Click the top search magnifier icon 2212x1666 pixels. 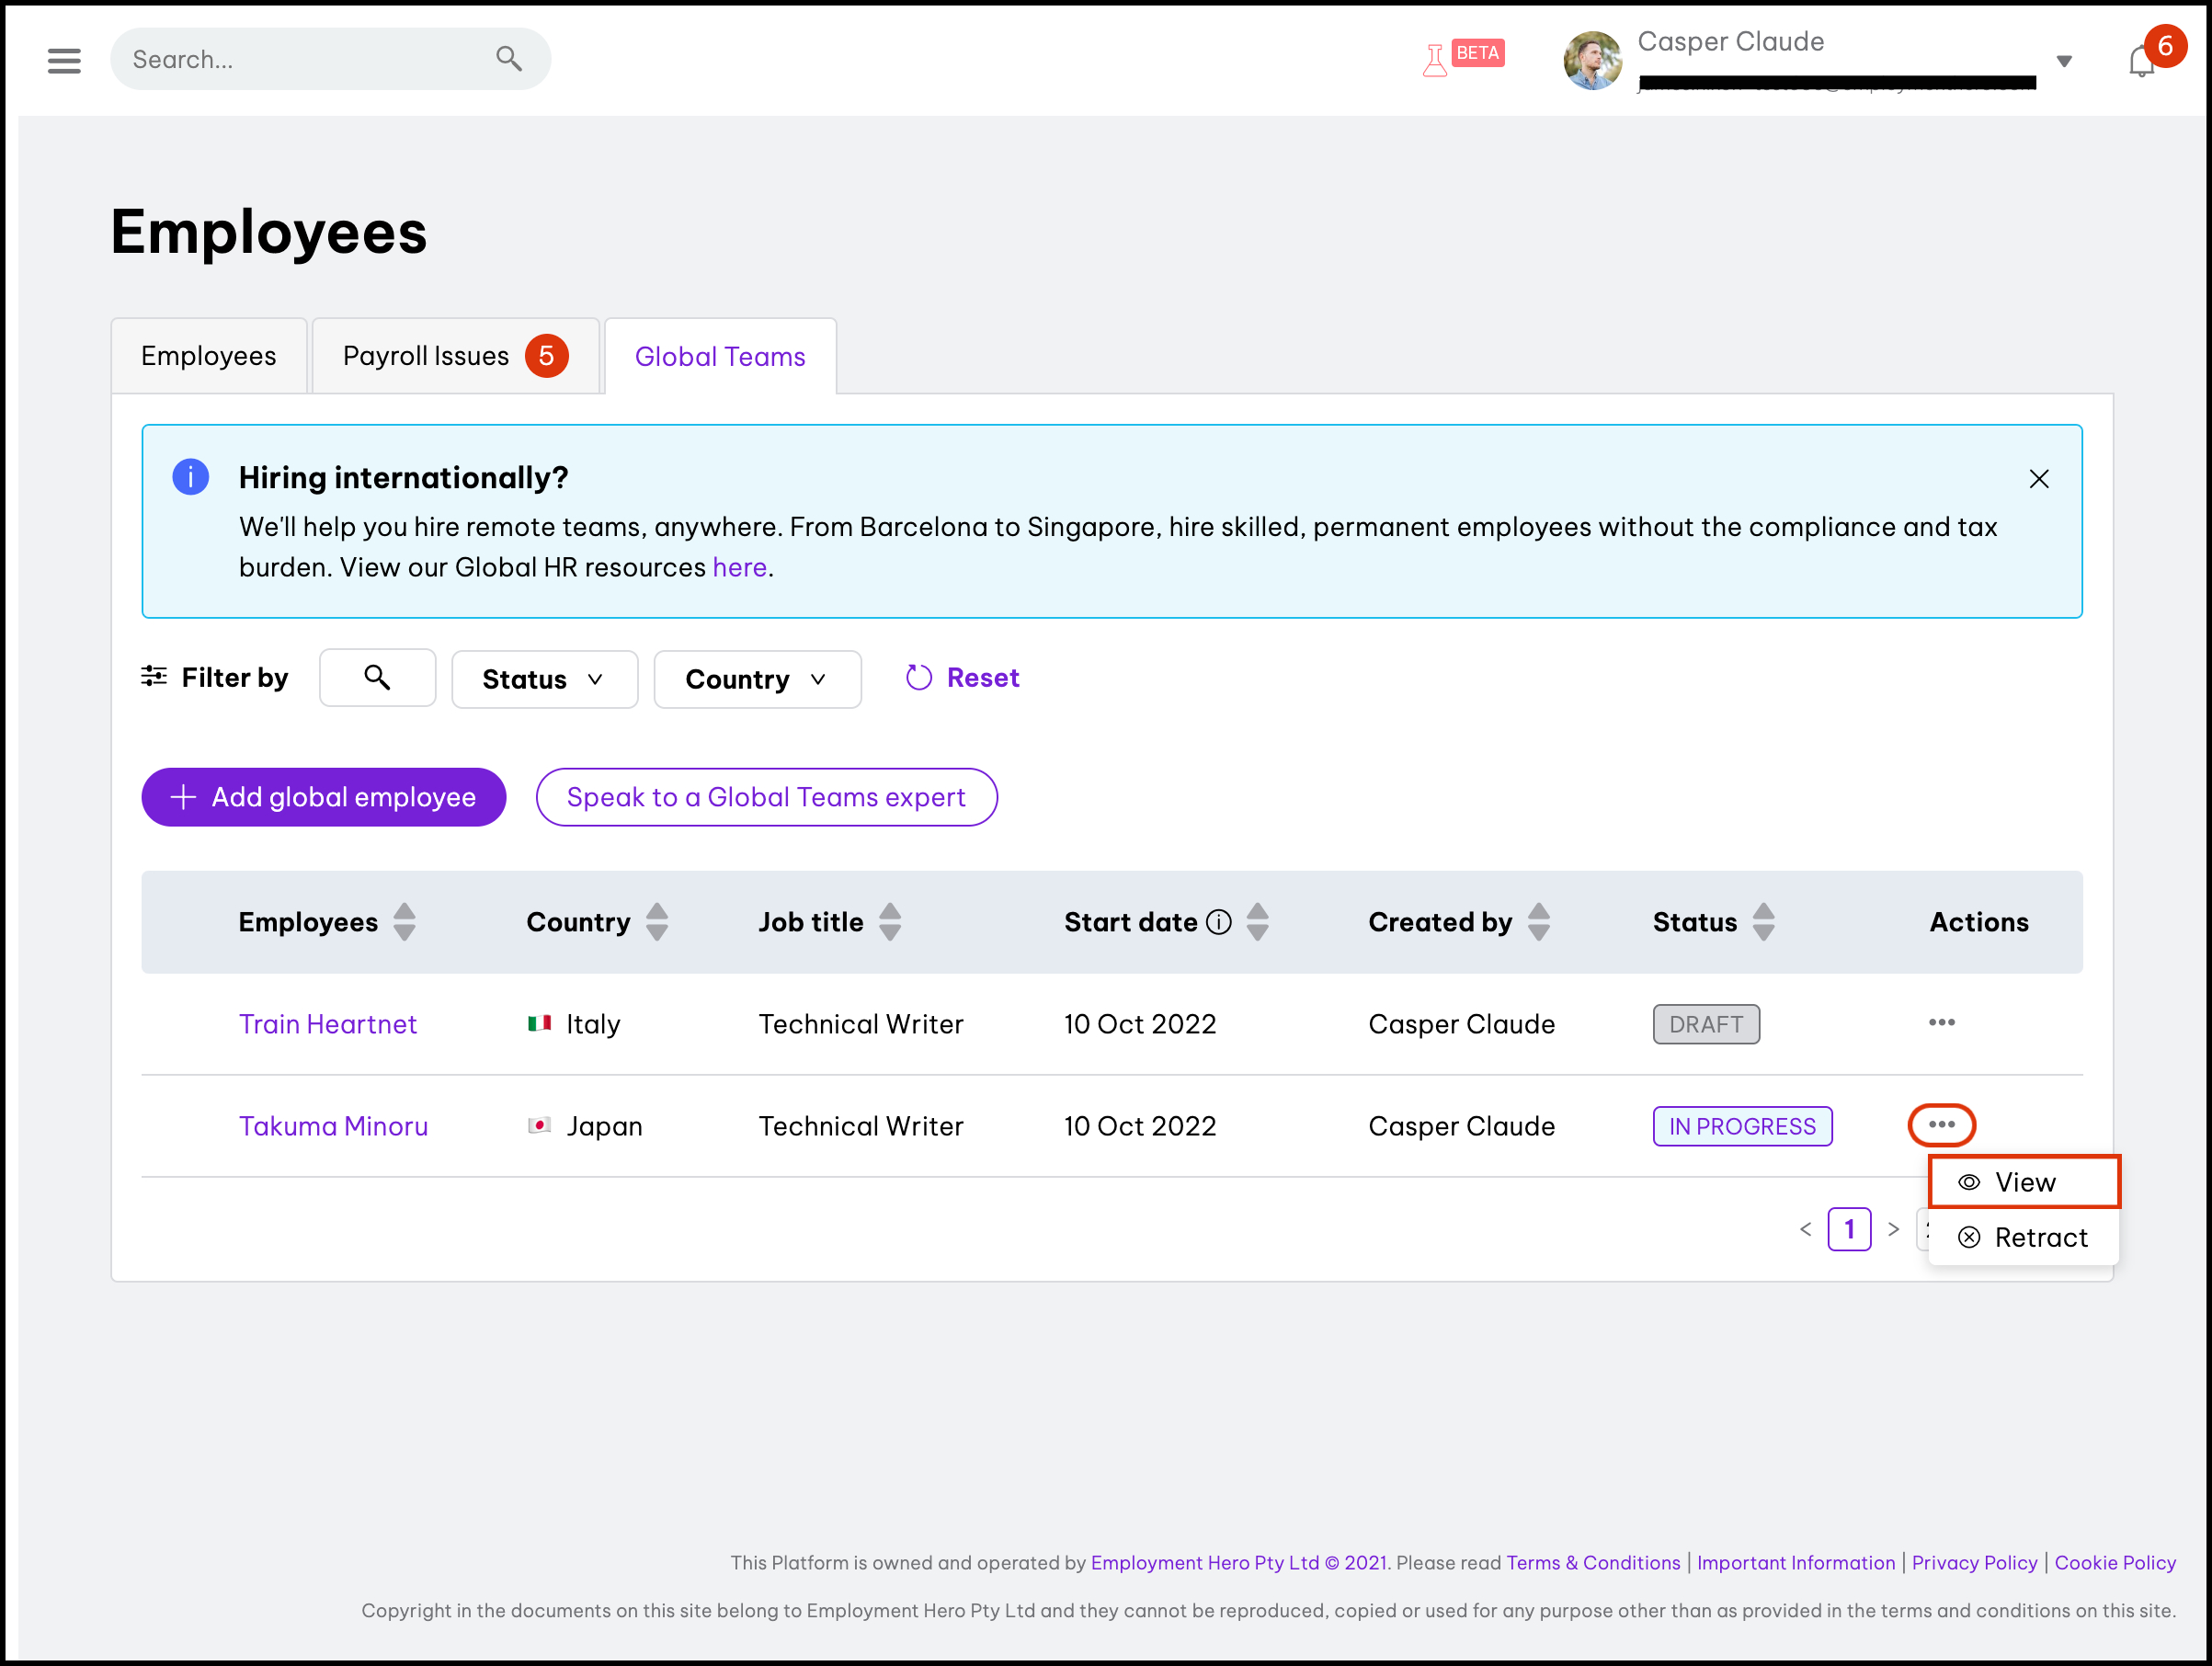(509, 59)
